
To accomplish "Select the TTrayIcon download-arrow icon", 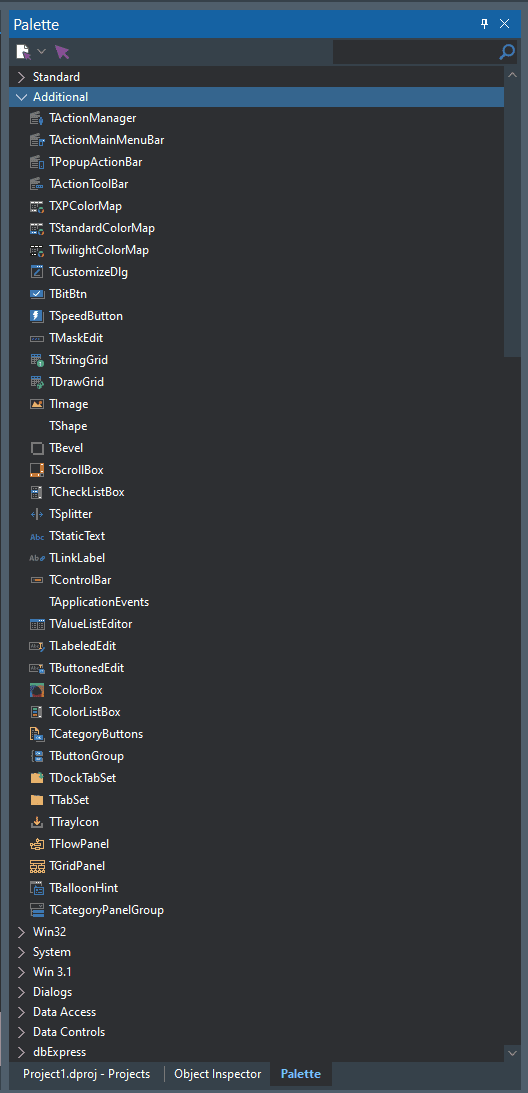I will [37, 823].
